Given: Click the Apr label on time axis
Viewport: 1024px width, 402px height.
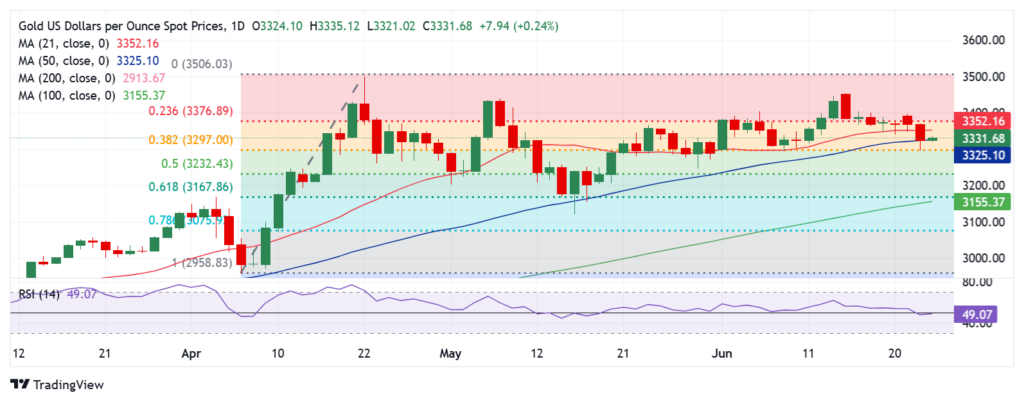Looking at the screenshot, I should pos(192,353).
